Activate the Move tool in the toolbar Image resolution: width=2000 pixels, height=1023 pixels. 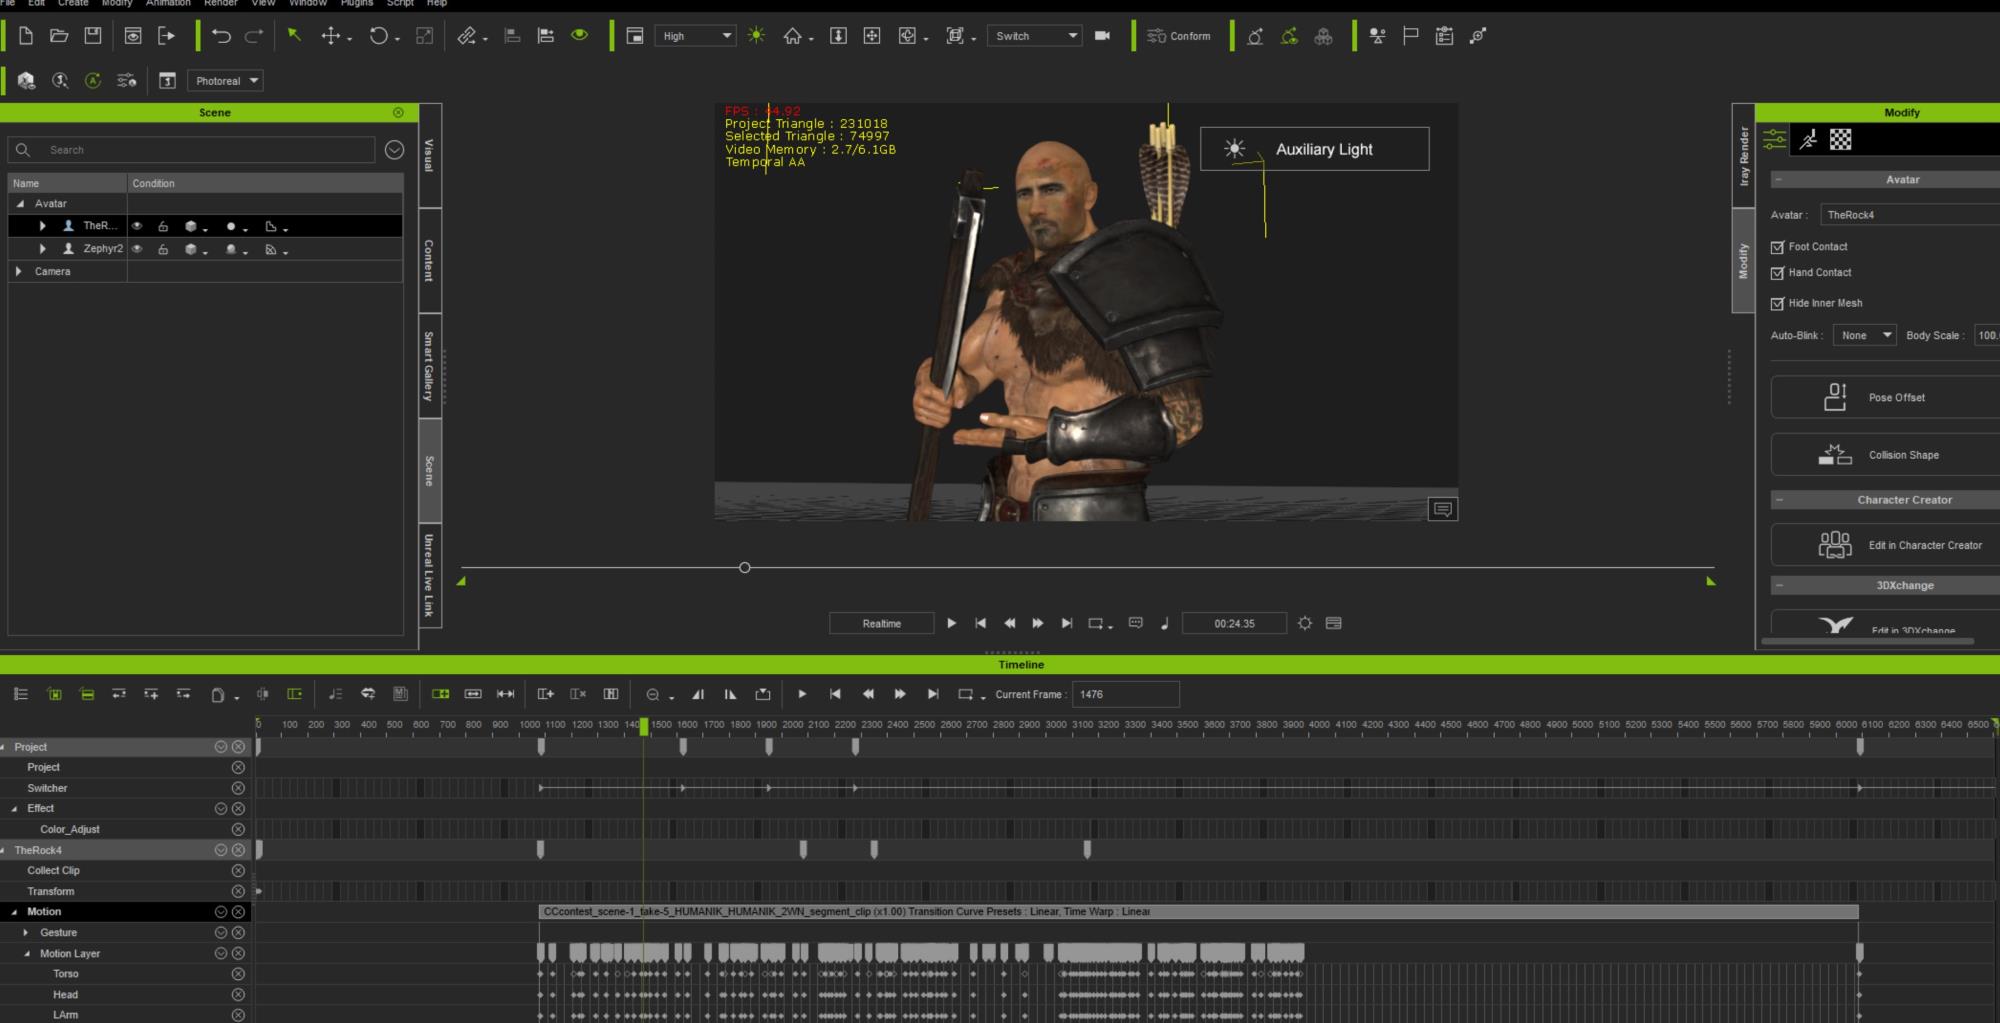(x=331, y=36)
